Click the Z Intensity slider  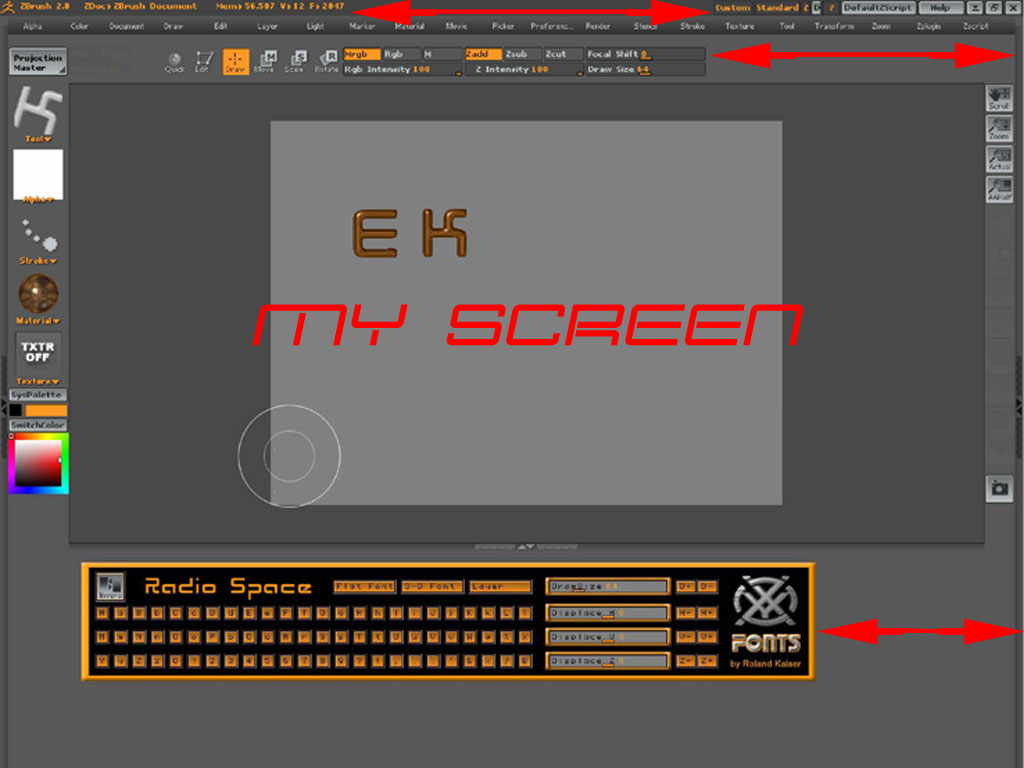click(524, 69)
